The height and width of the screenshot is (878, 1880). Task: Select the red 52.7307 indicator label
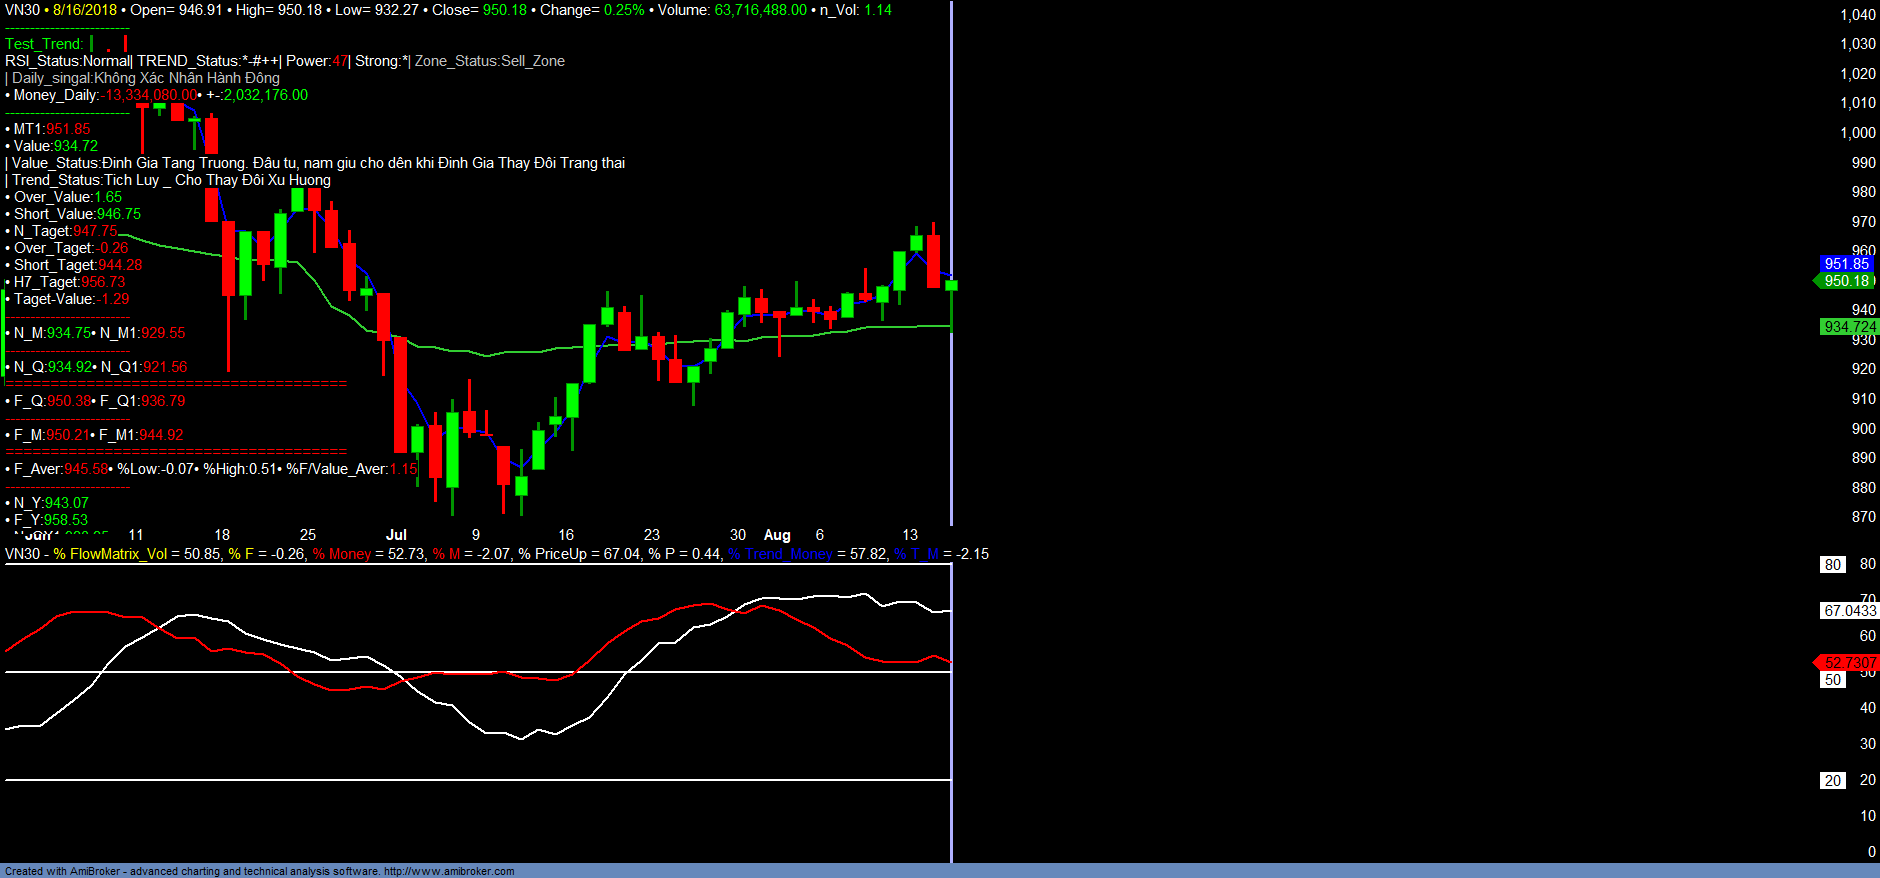coord(1848,663)
